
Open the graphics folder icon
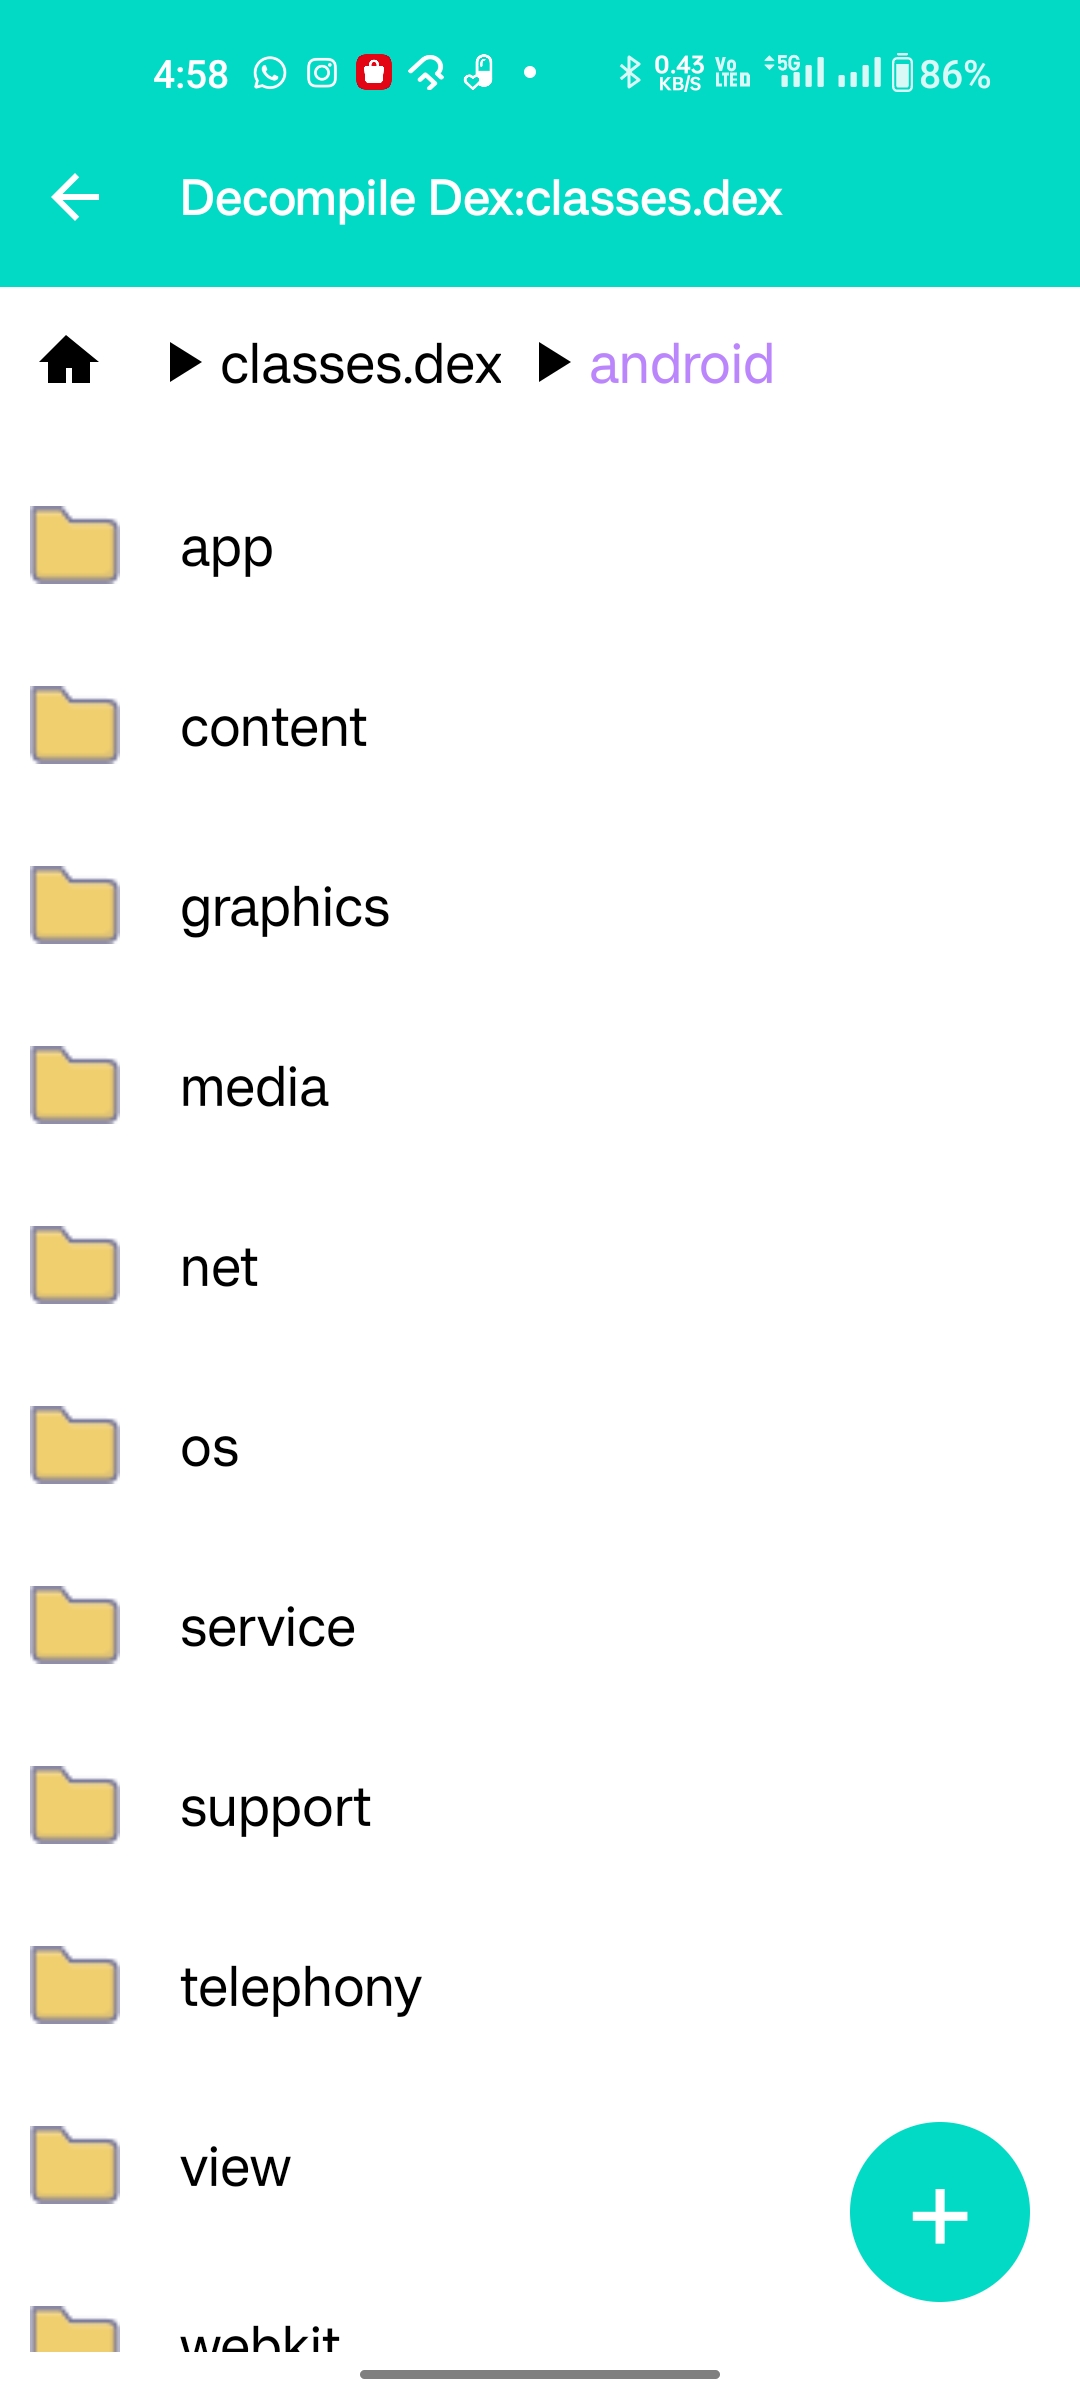(x=75, y=905)
